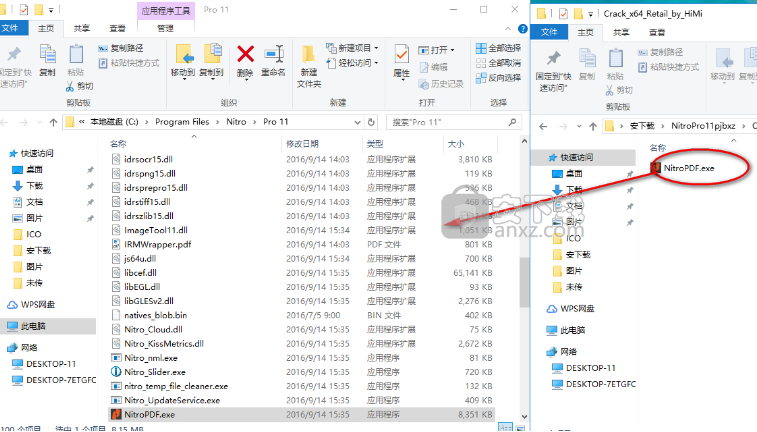Image resolution: width=757 pixels, height=432 pixels.
Task: Click Paste shortcut in left window ribbon
Action: pos(129,63)
